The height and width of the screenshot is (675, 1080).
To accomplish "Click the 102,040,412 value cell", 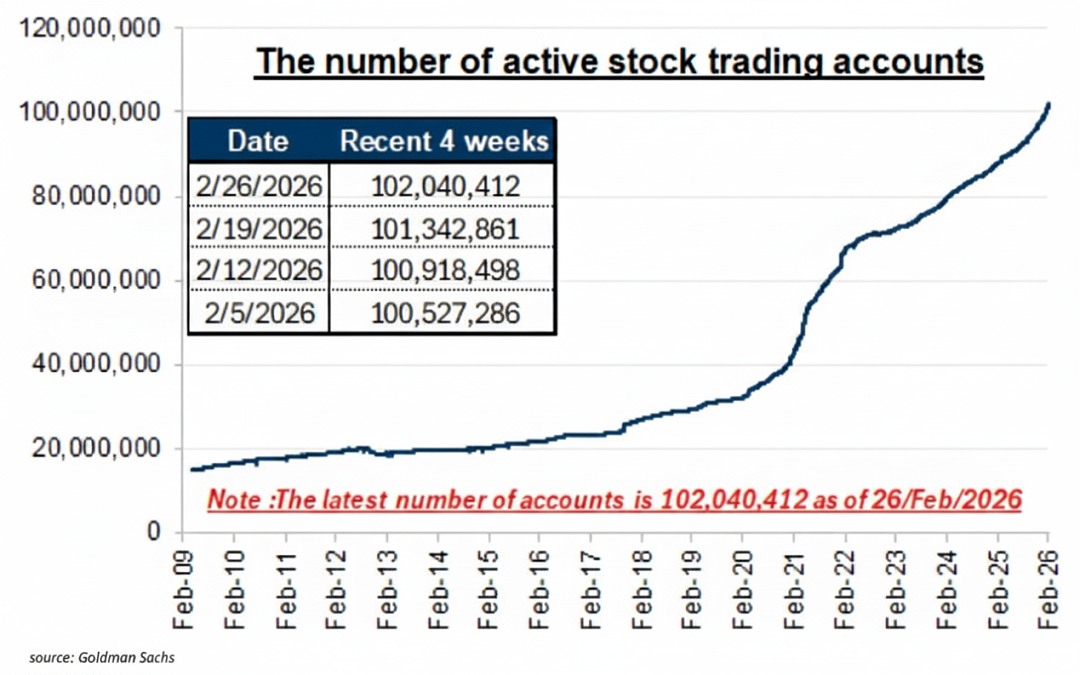I will click(444, 186).
